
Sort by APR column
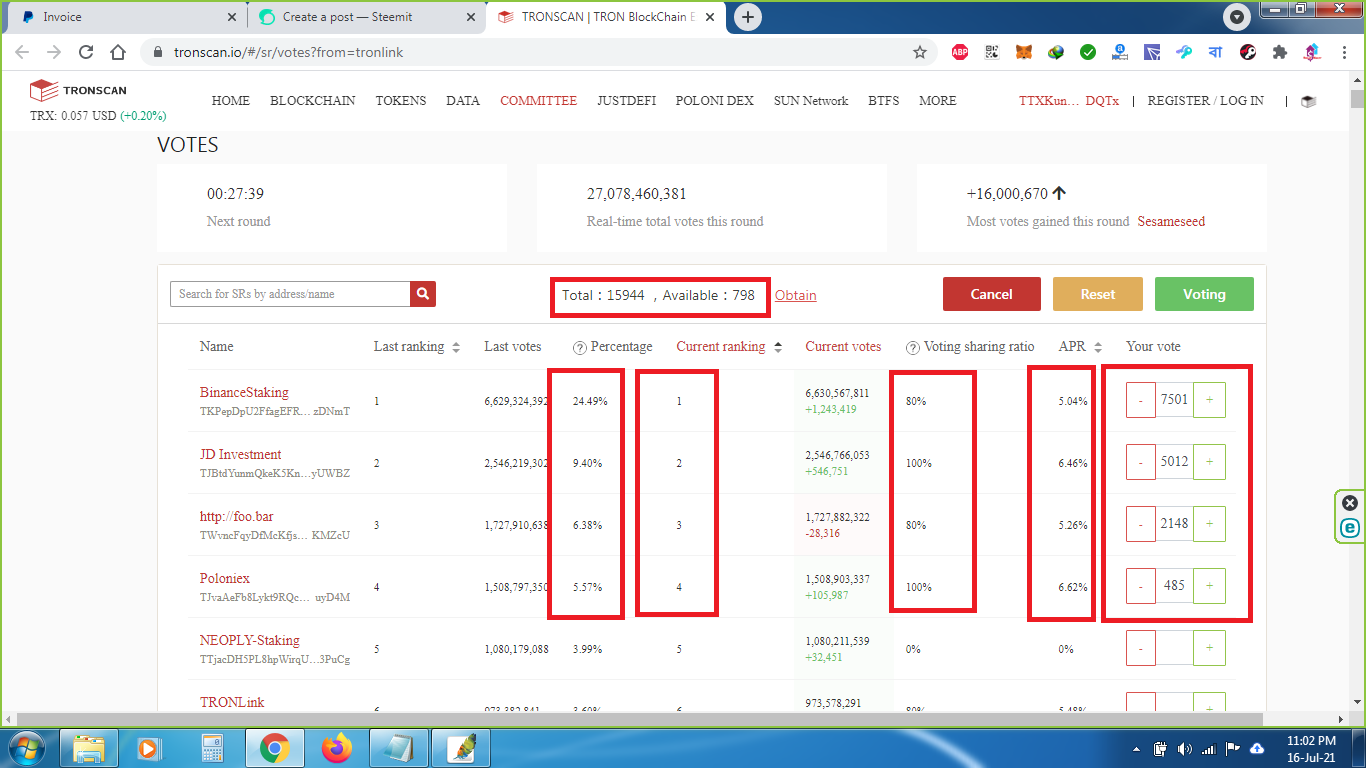coord(1097,347)
